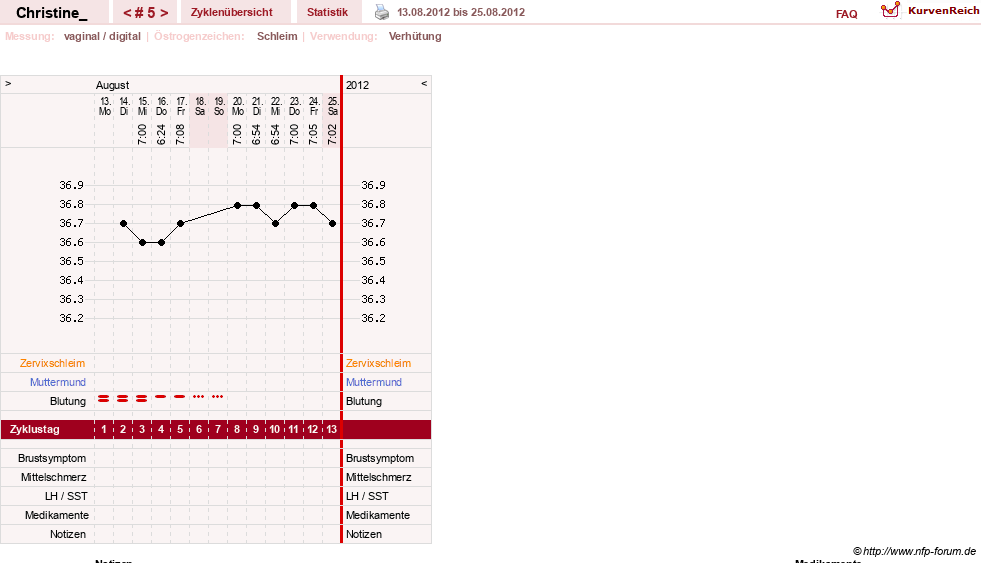Click the KurvenReich text link
The height and width of the screenshot is (563, 981).
[x=943, y=11]
